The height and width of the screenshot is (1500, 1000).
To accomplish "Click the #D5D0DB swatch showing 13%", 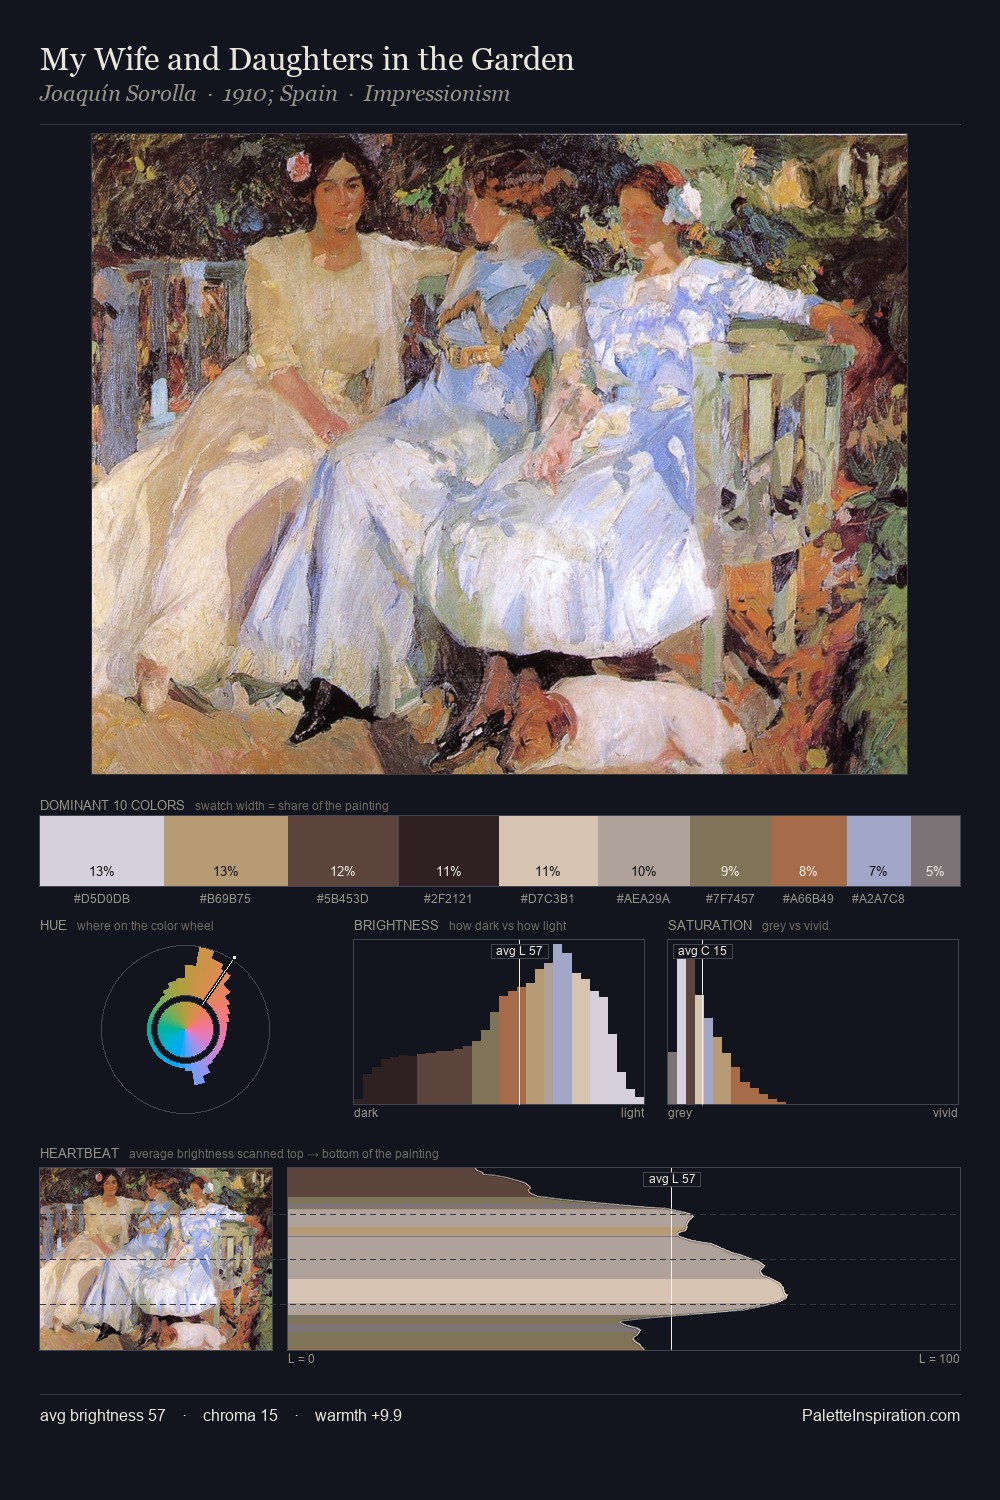I will (102, 851).
